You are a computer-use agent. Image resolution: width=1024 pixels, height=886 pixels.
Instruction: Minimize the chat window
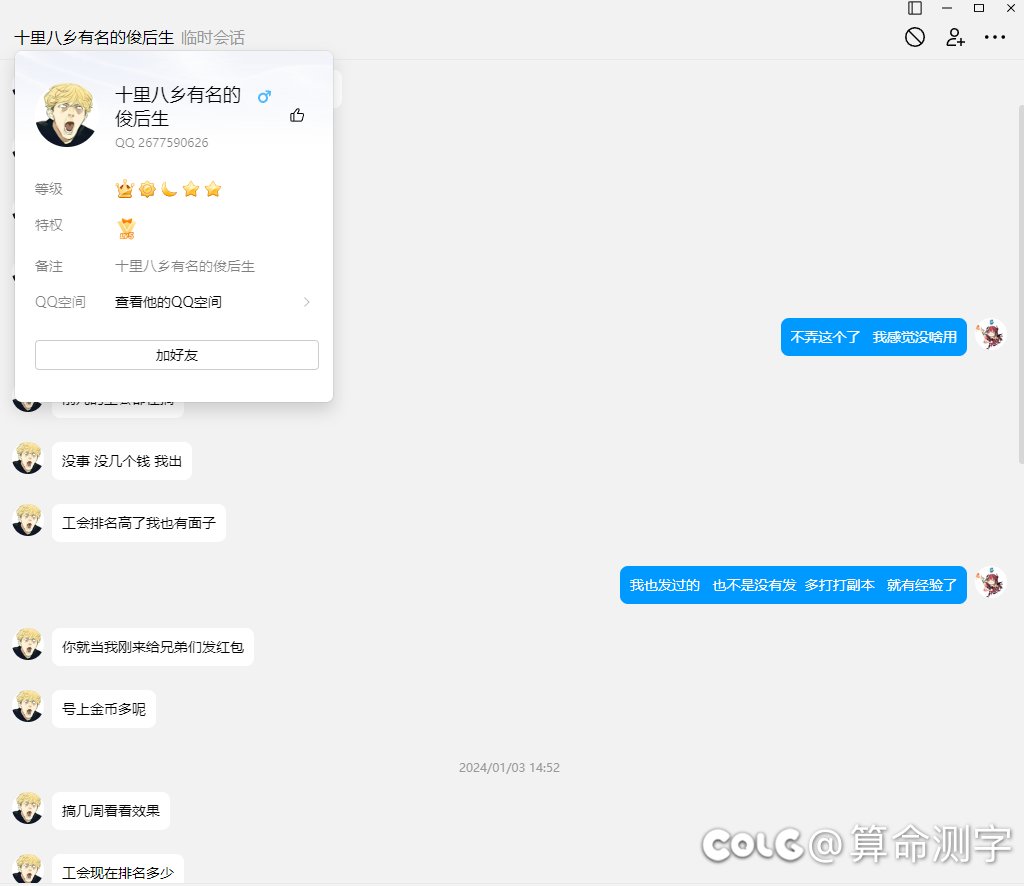[947, 8]
